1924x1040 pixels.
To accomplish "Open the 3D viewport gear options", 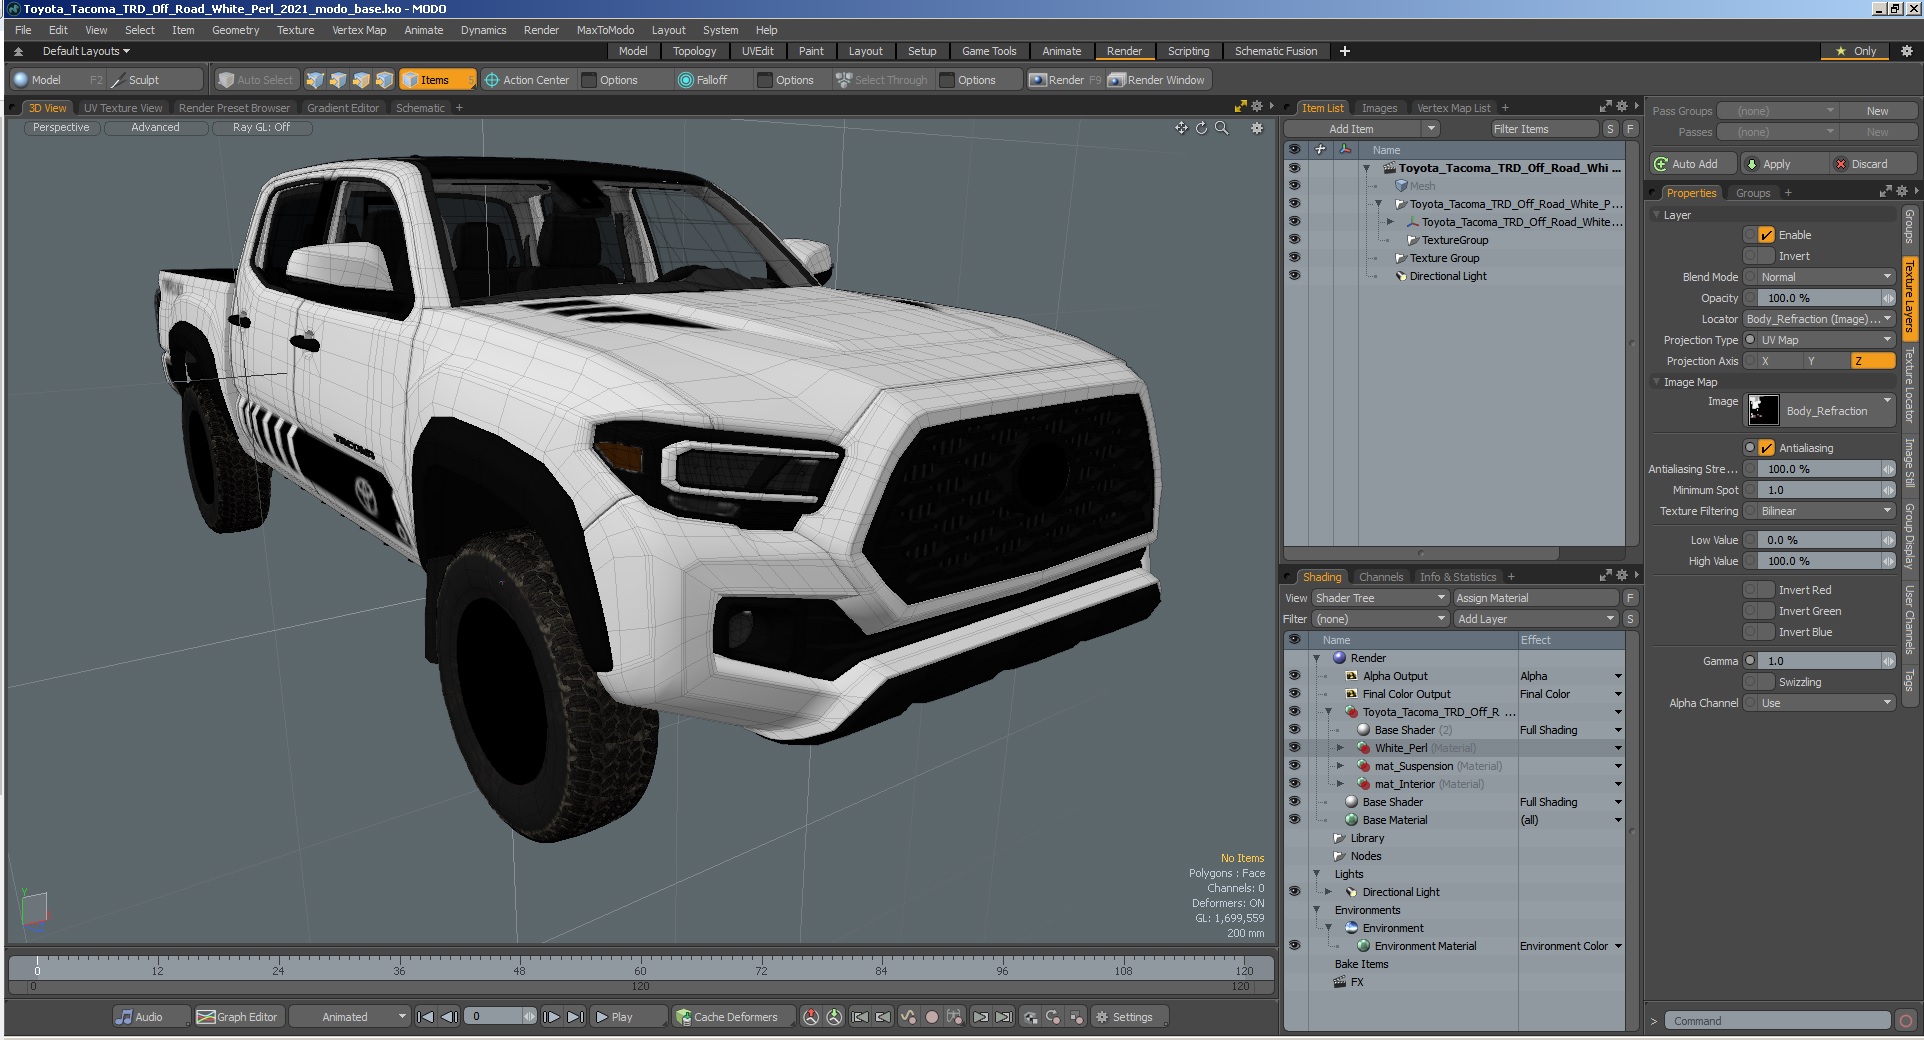I will point(1257,128).
